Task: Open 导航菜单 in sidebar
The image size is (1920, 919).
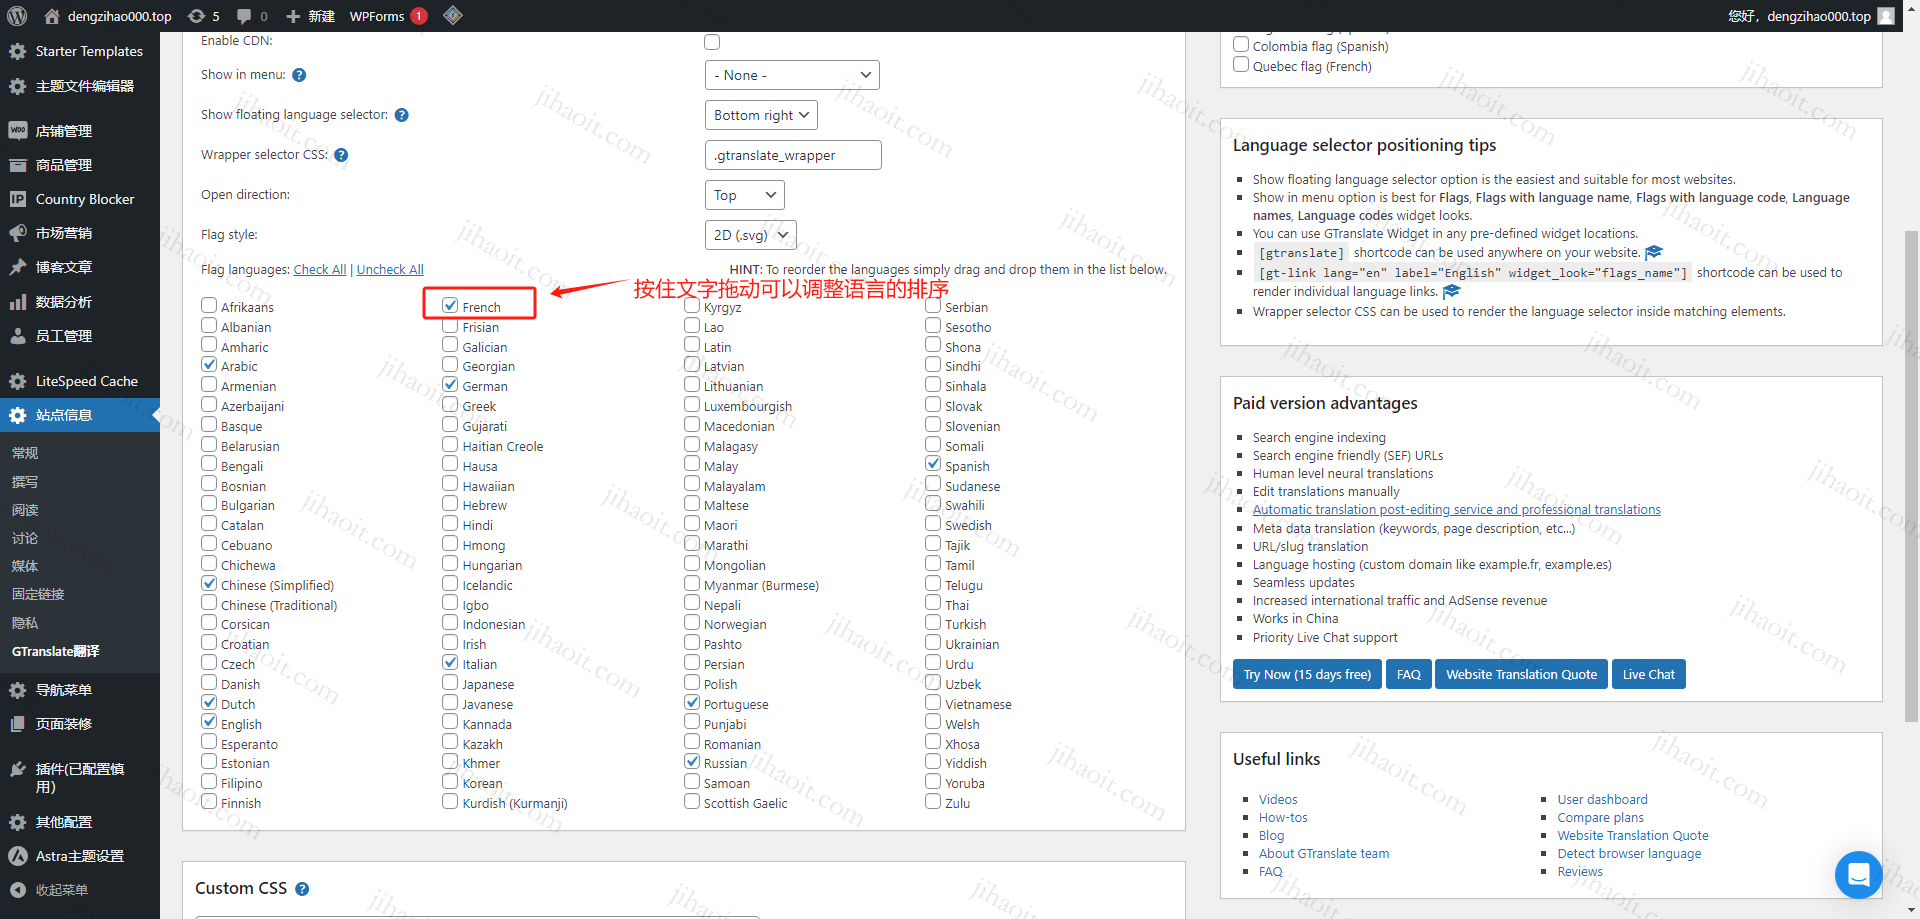Action: (x=80, y=690)
